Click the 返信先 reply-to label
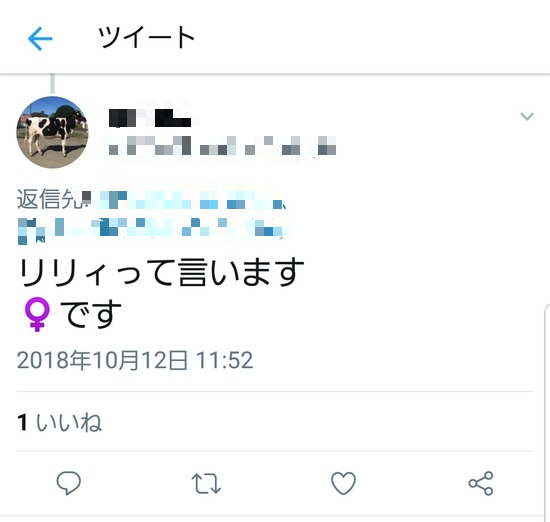 (x=49, y=199)
